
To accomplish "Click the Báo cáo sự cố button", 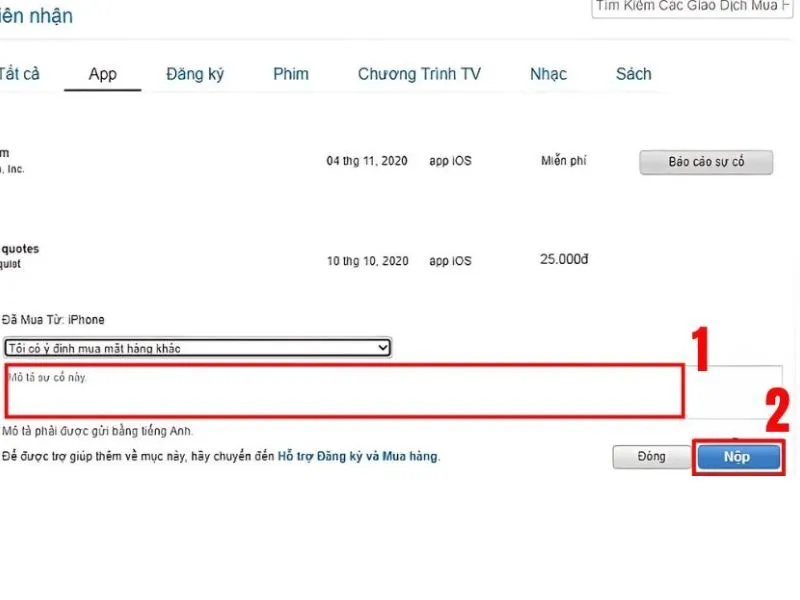I will (706, 162).
